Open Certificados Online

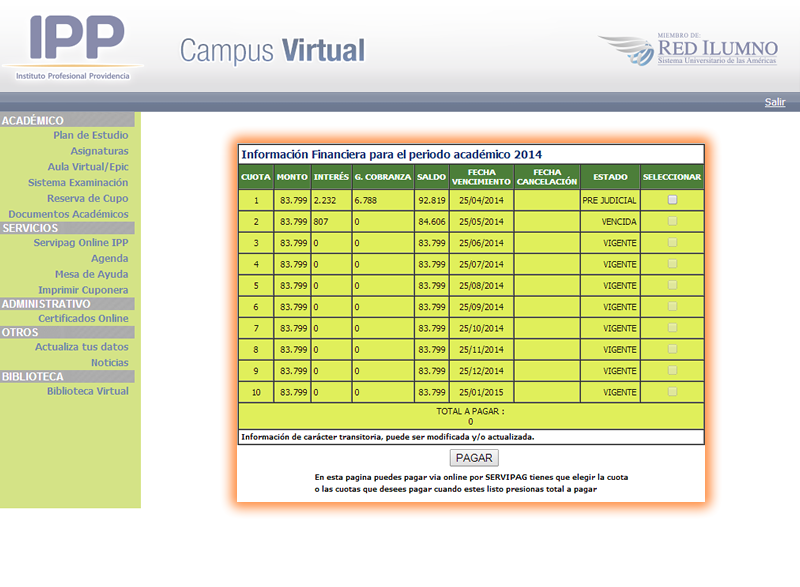click(x=83, y=318)
